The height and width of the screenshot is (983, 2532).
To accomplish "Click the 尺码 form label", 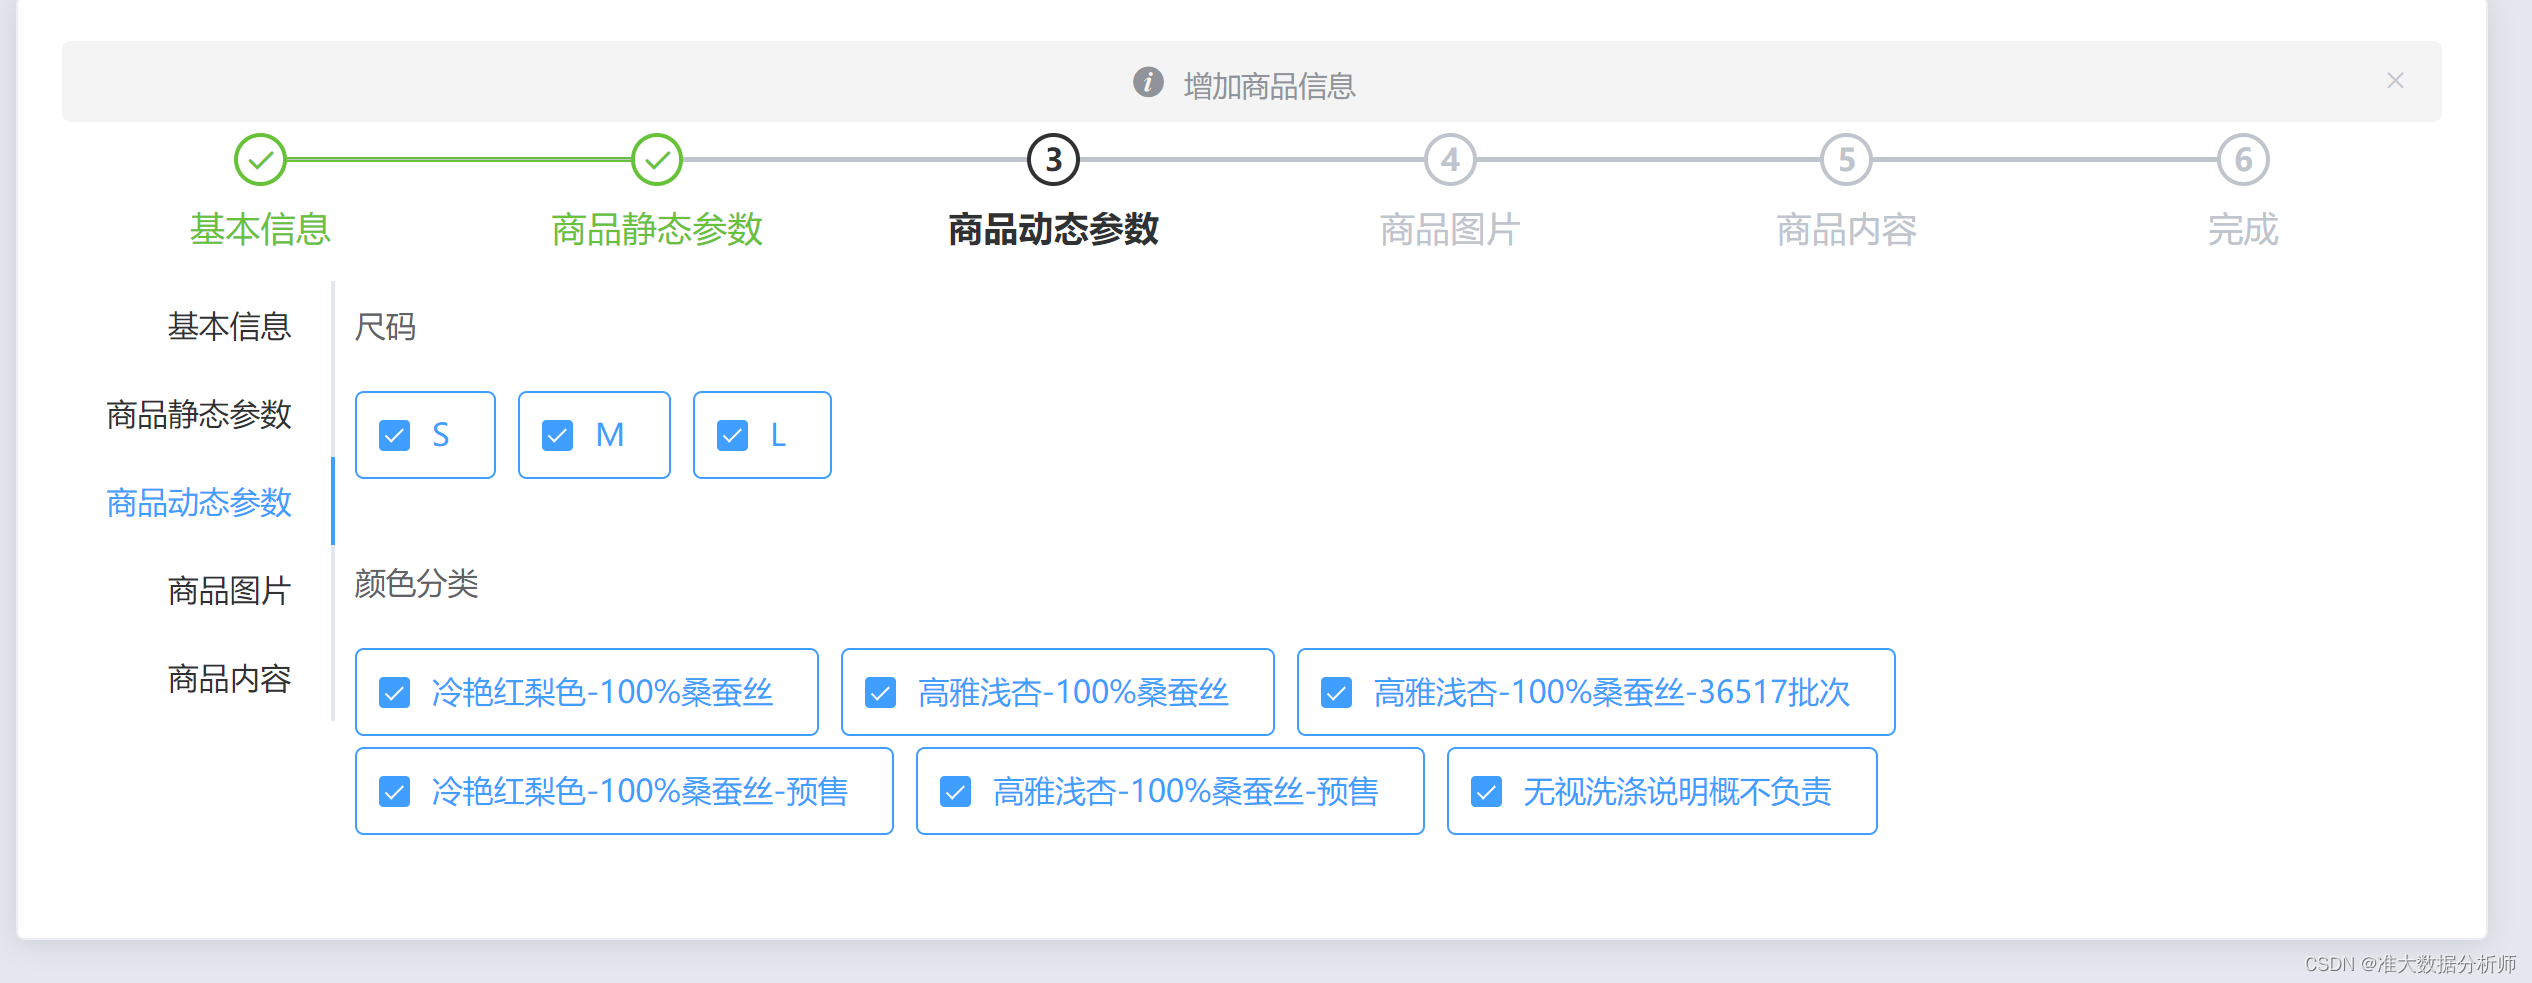I will (x=385, y=327).
